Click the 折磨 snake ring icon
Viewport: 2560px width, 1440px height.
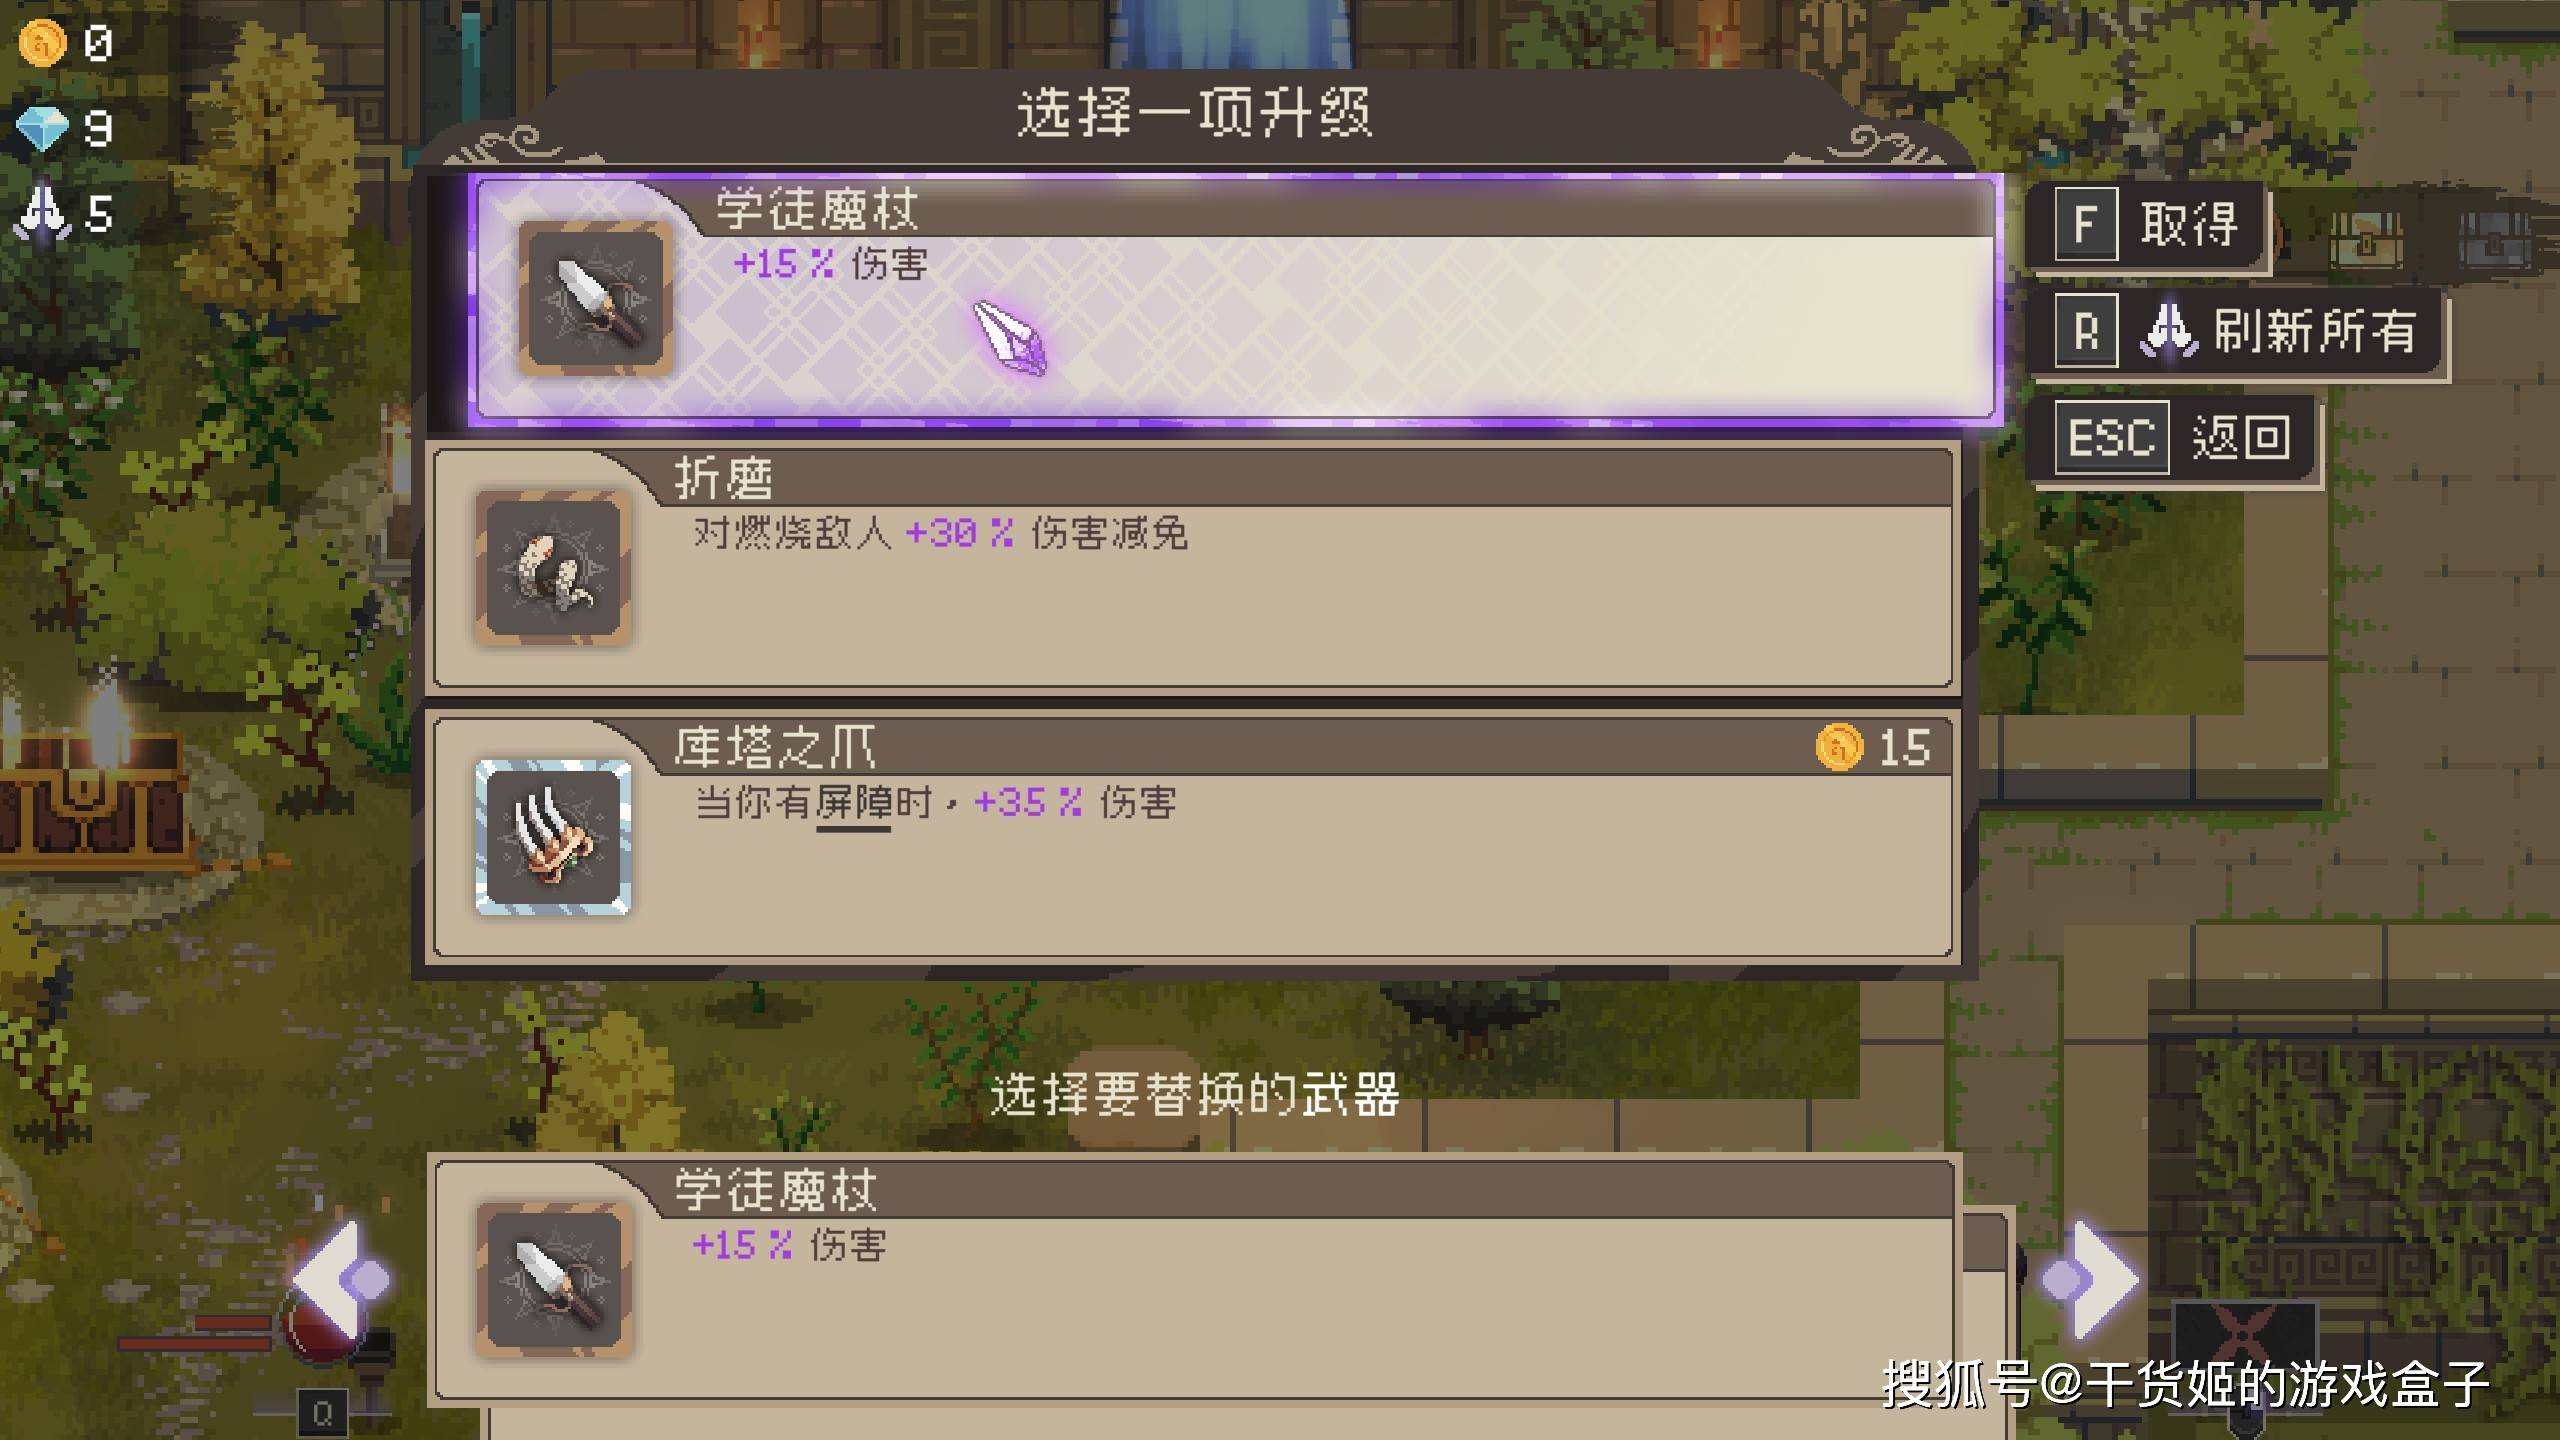tap(553, 568)
